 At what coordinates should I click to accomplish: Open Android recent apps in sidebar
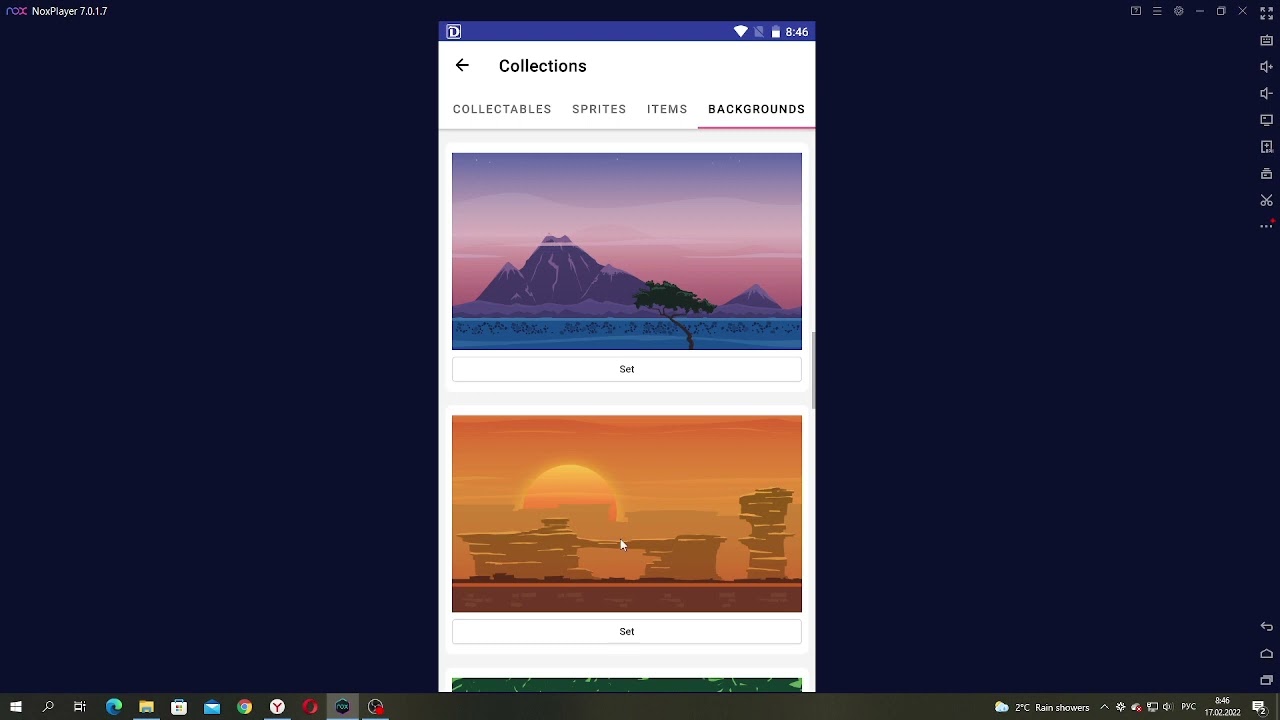click(1266, 680)
